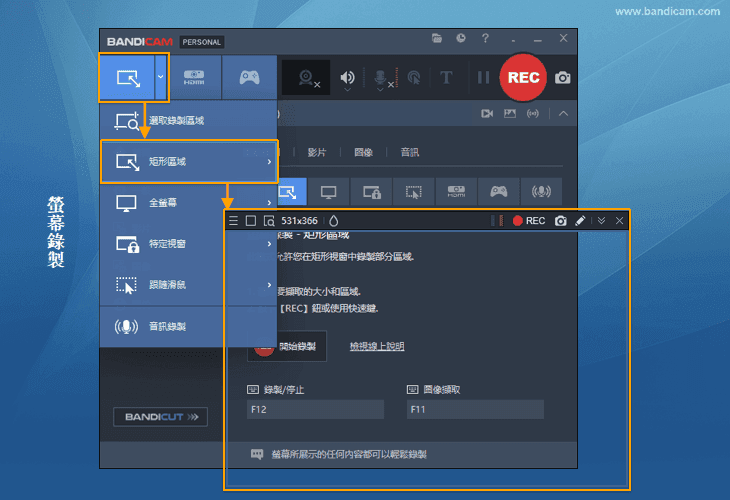This screenshot has height=500, width=730.
Task: Click the F12 record/stop hotkey field
Action: pos(315,409)
